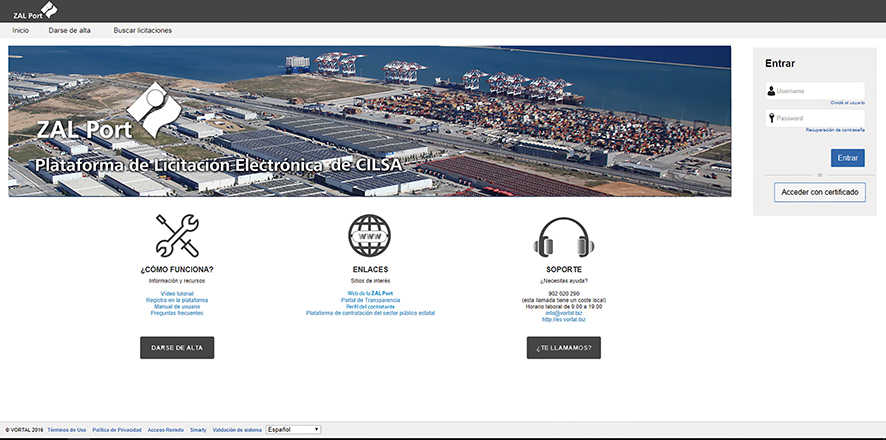Image resolution: width=886 pixels, height=440 pixels.
Task: Click the ¿TE LLAMAMOS? button
Action: point(563,348)
